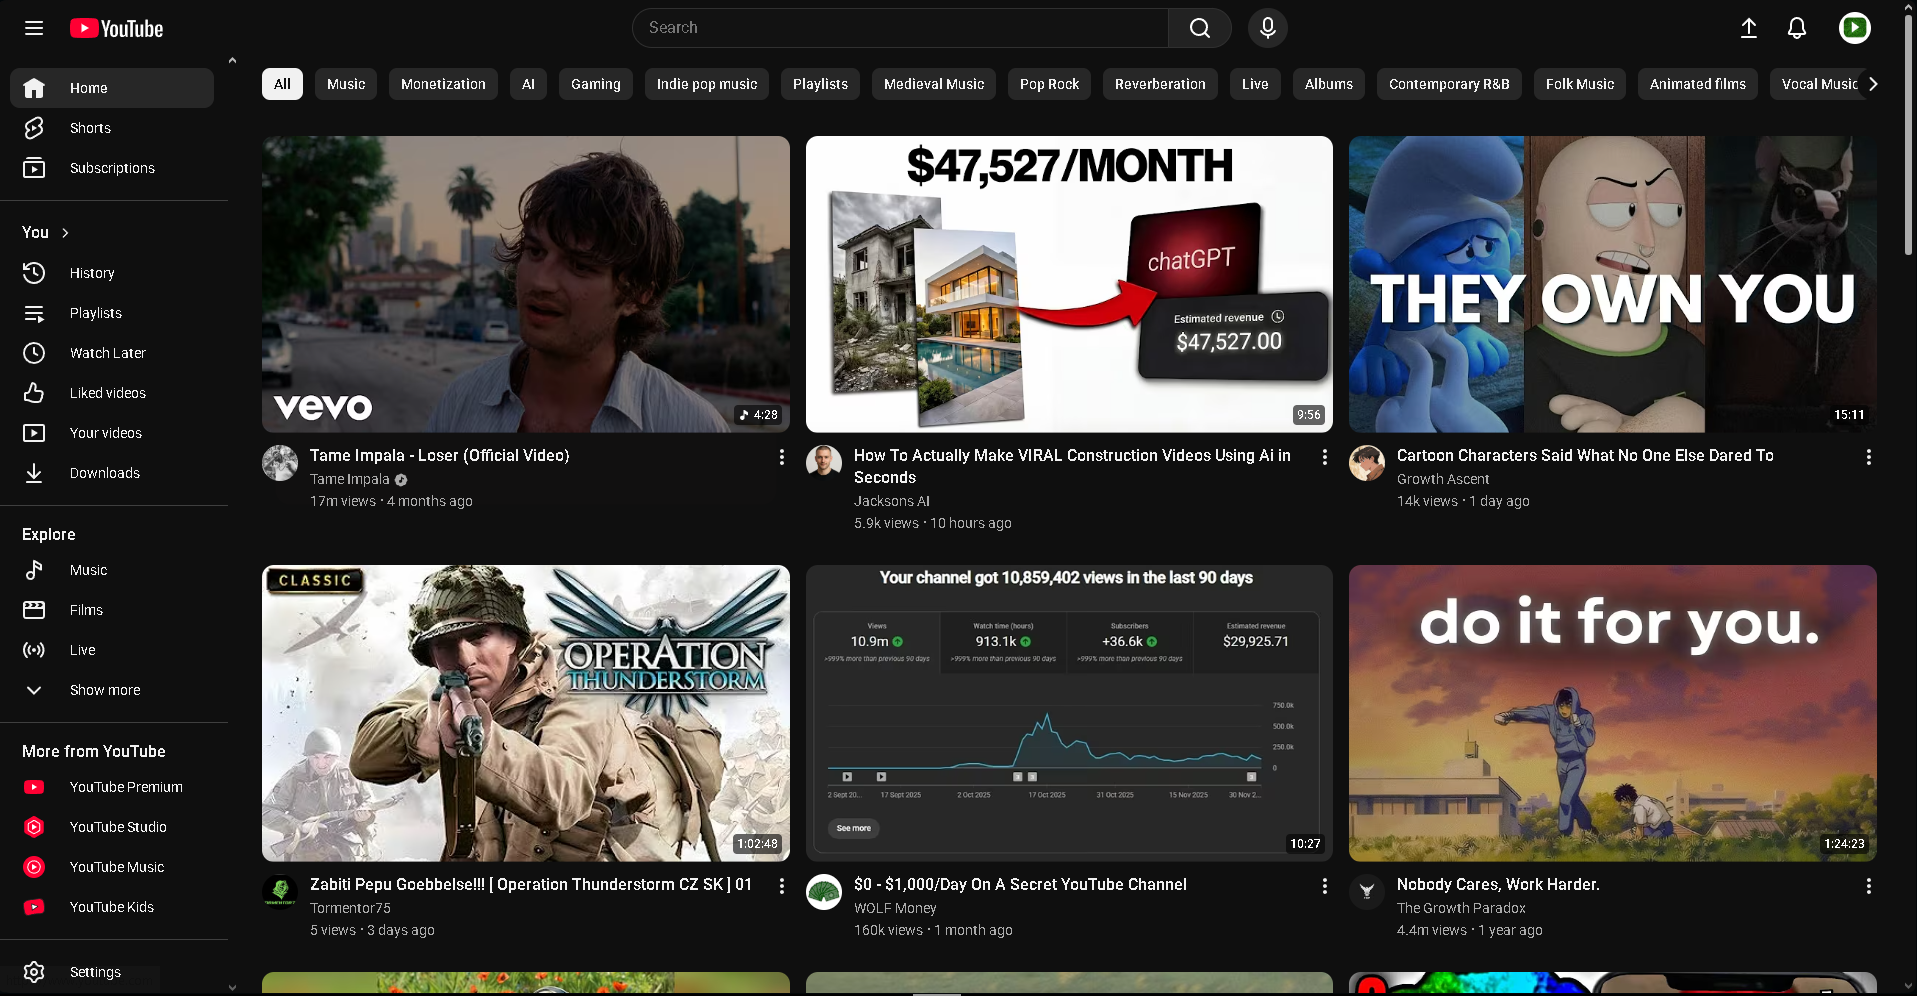
Task: Open your account avatar menu
Action: (x=1853, y=28)
